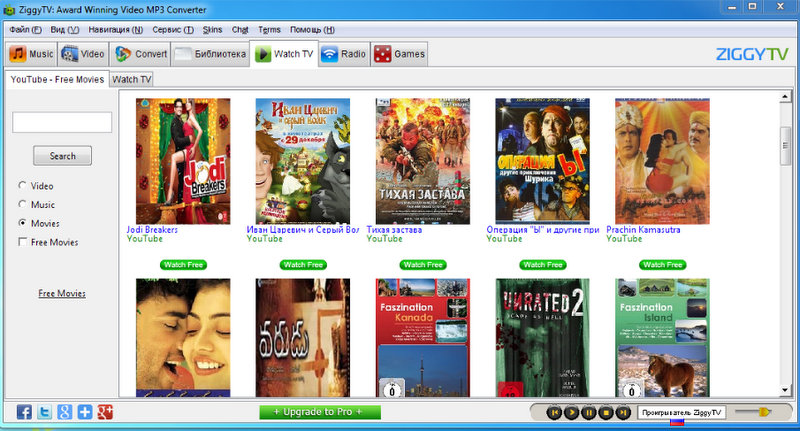Image resolution: width=800 pixels, height=431 pixels.
Task: Click the Операция Ы movie poster
Action: 542,161
